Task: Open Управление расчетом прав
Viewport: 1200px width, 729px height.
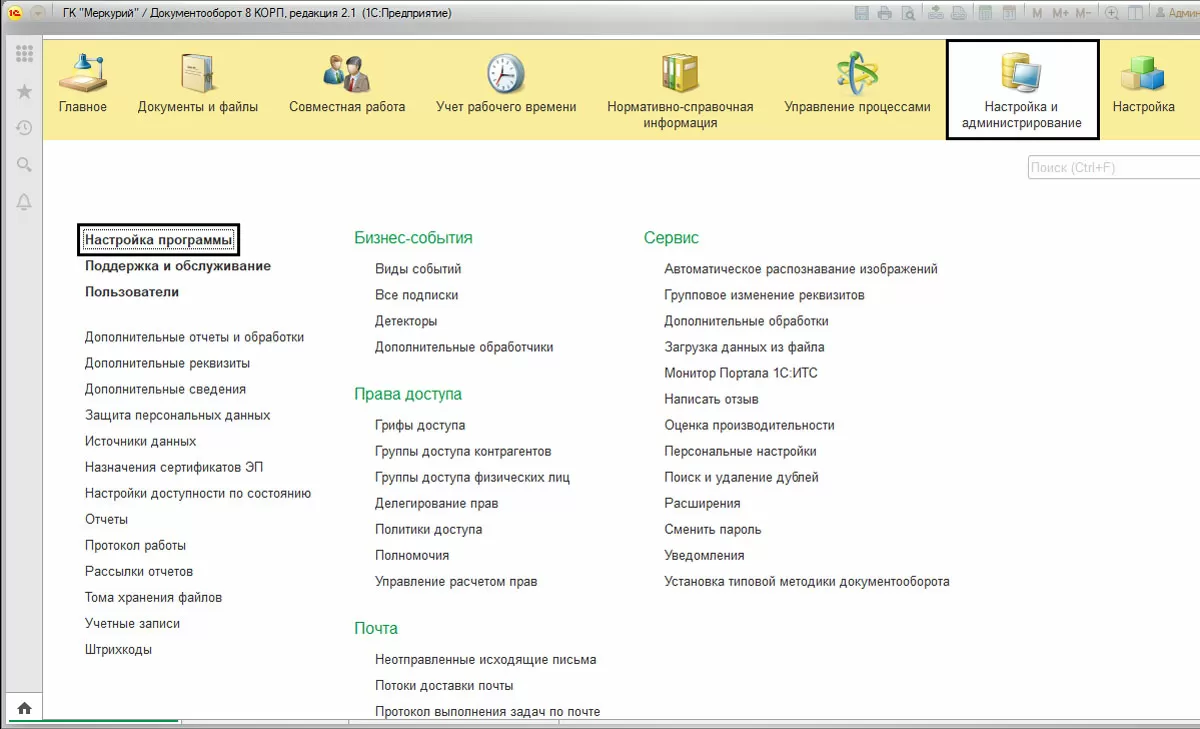Action: pos(456,581)
